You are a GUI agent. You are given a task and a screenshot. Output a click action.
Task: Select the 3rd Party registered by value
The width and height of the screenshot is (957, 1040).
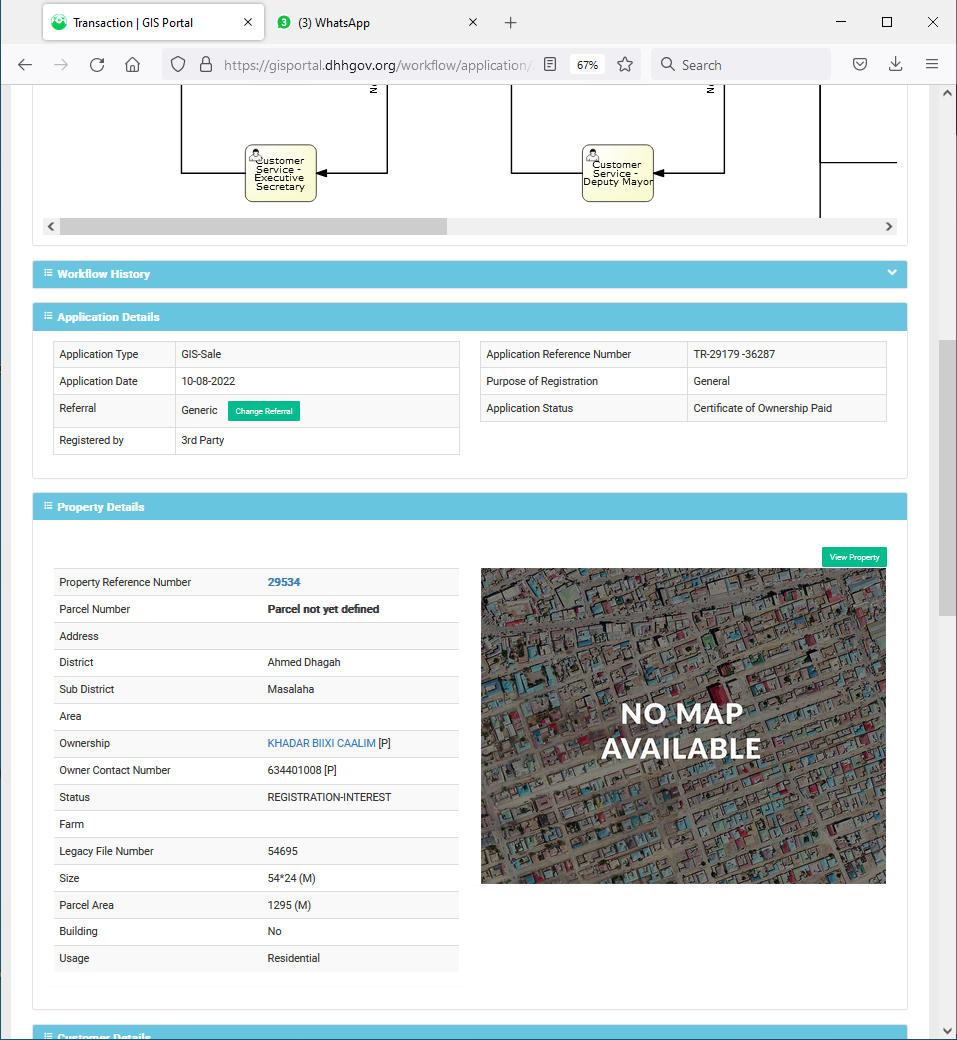click(x=203, y=440)
